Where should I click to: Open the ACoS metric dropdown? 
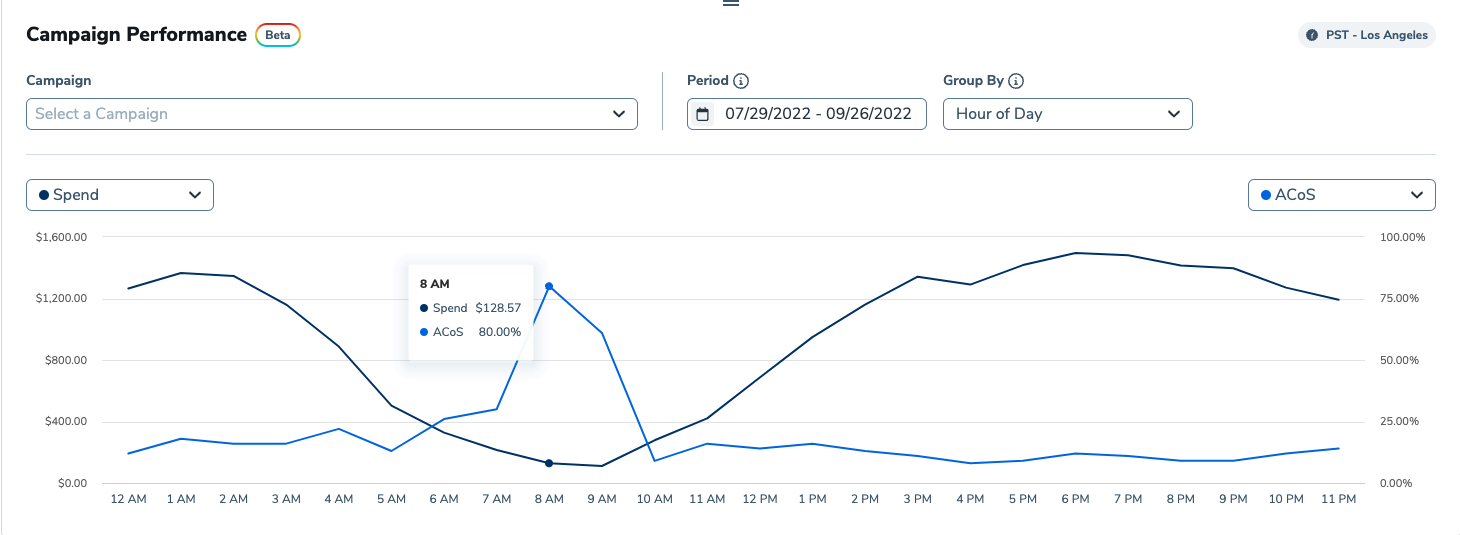pos(1341,195)
